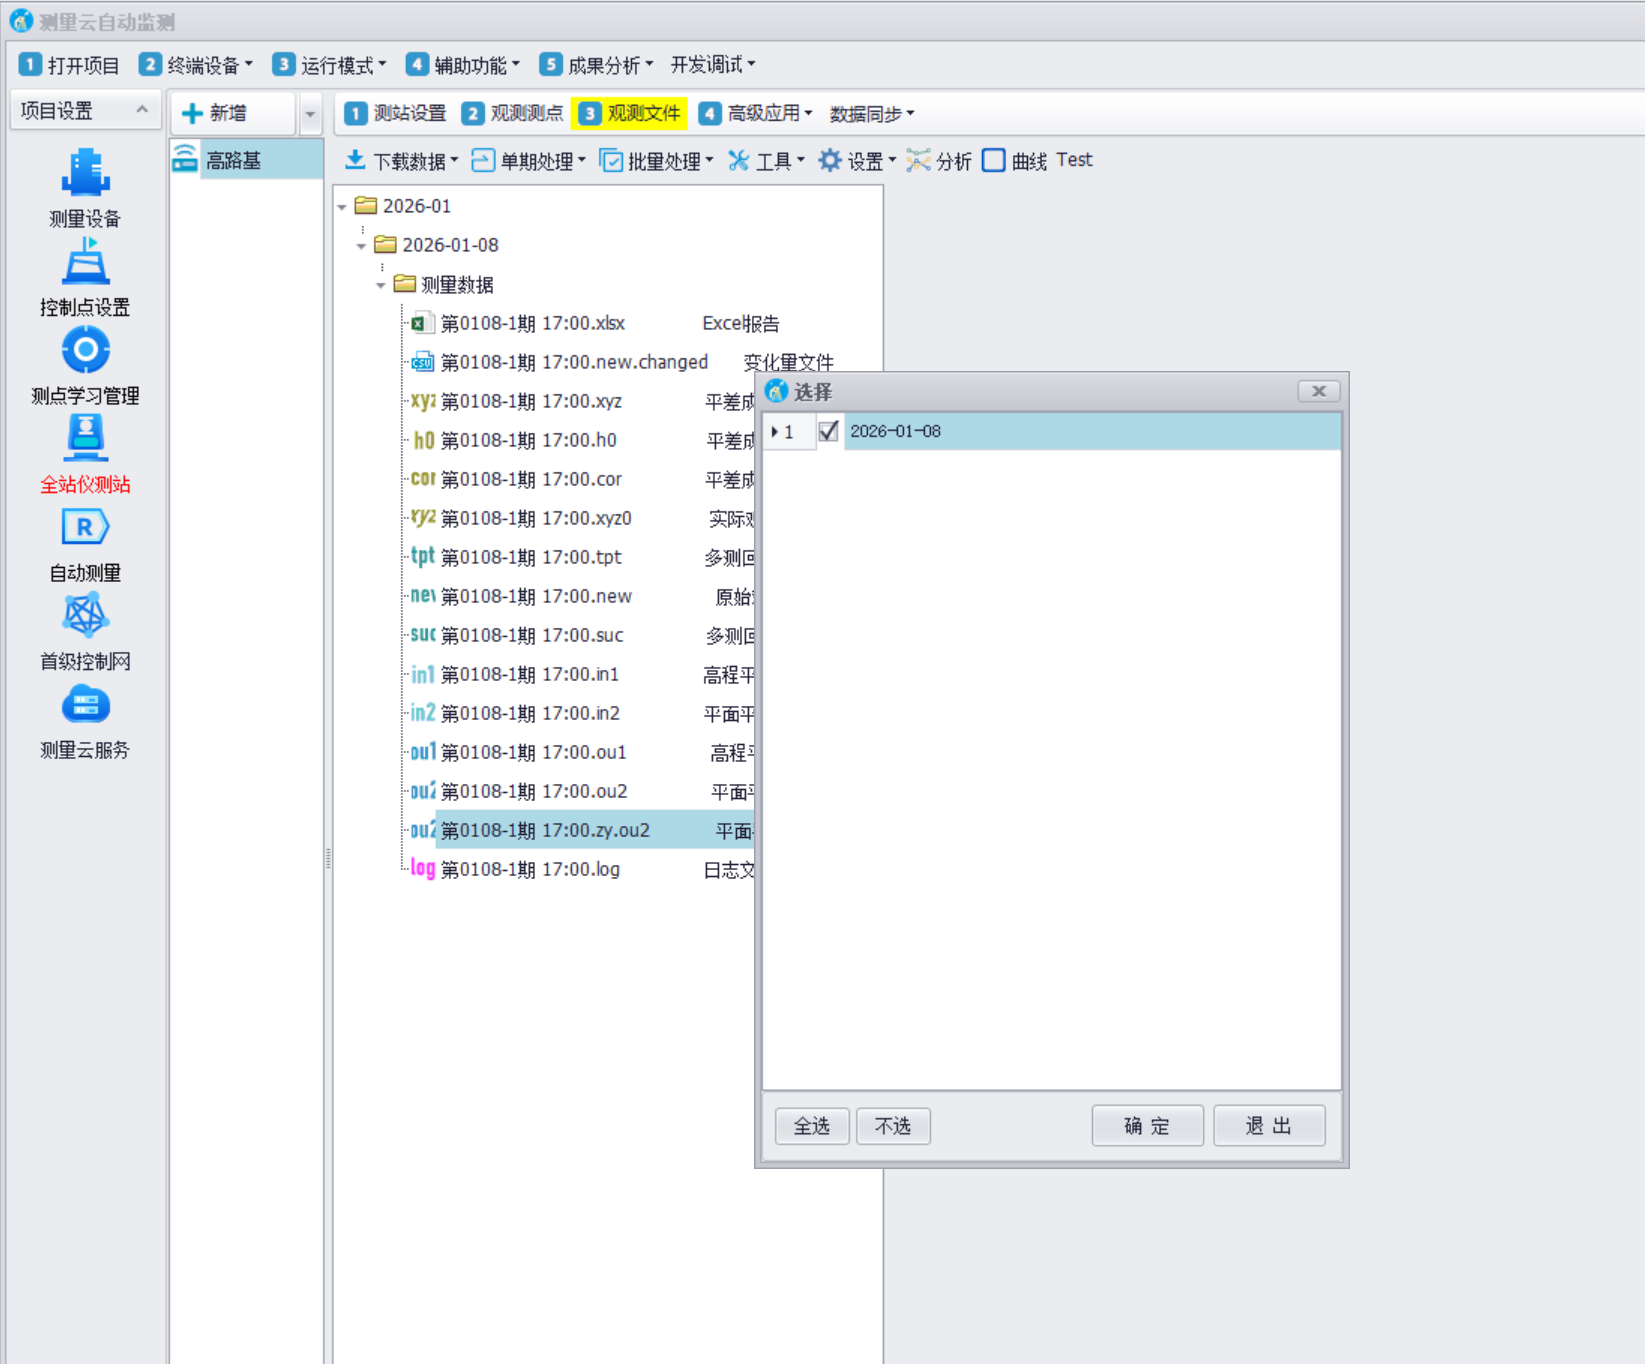1645x1364 pixels.
Task: Open the 自动测量 sidebar icon
Action: (x=85, y=528)
